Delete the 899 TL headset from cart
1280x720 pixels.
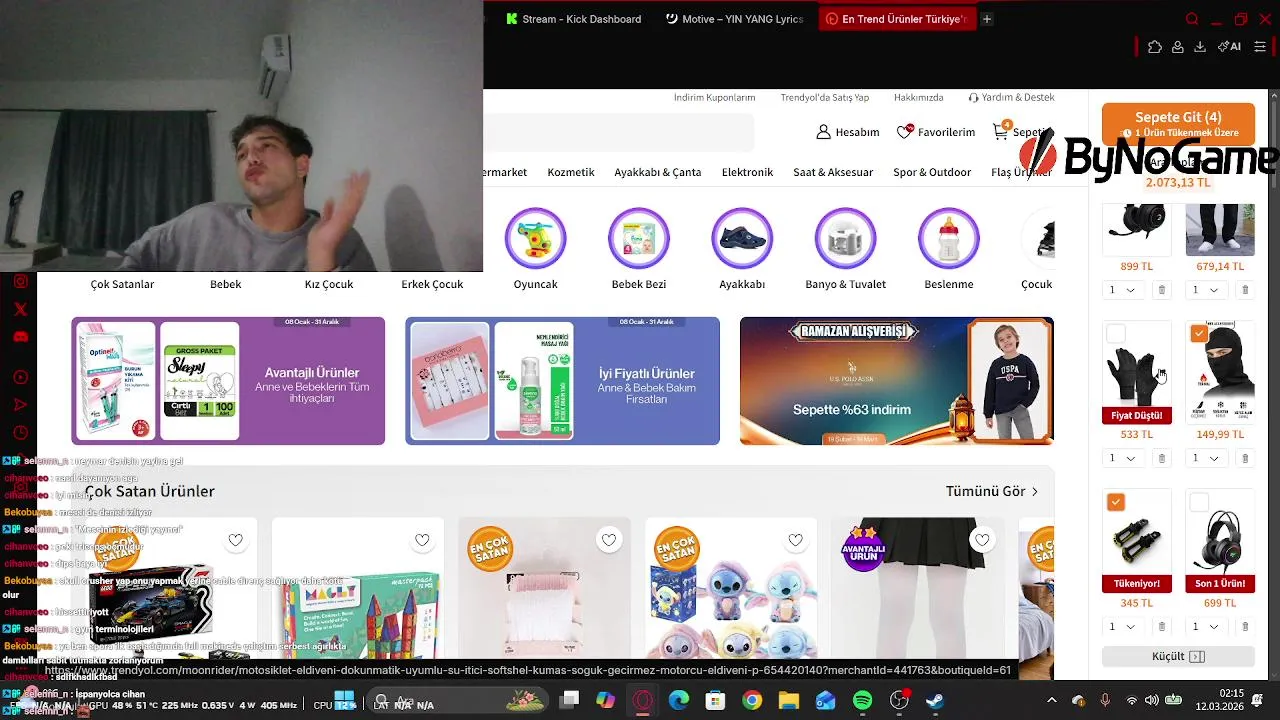pyautogui.click(x=1161, y=290)
